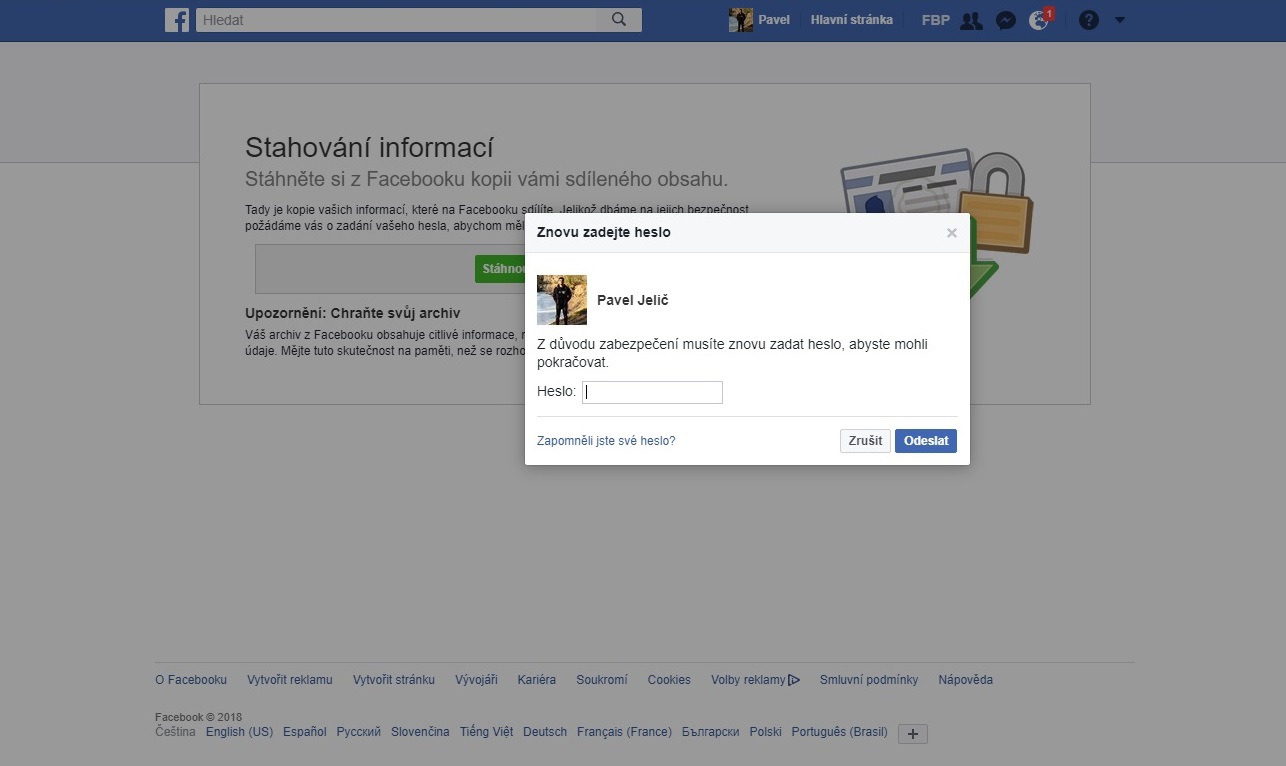
Task: Click the Odeslat submit button
Action: 926,441
